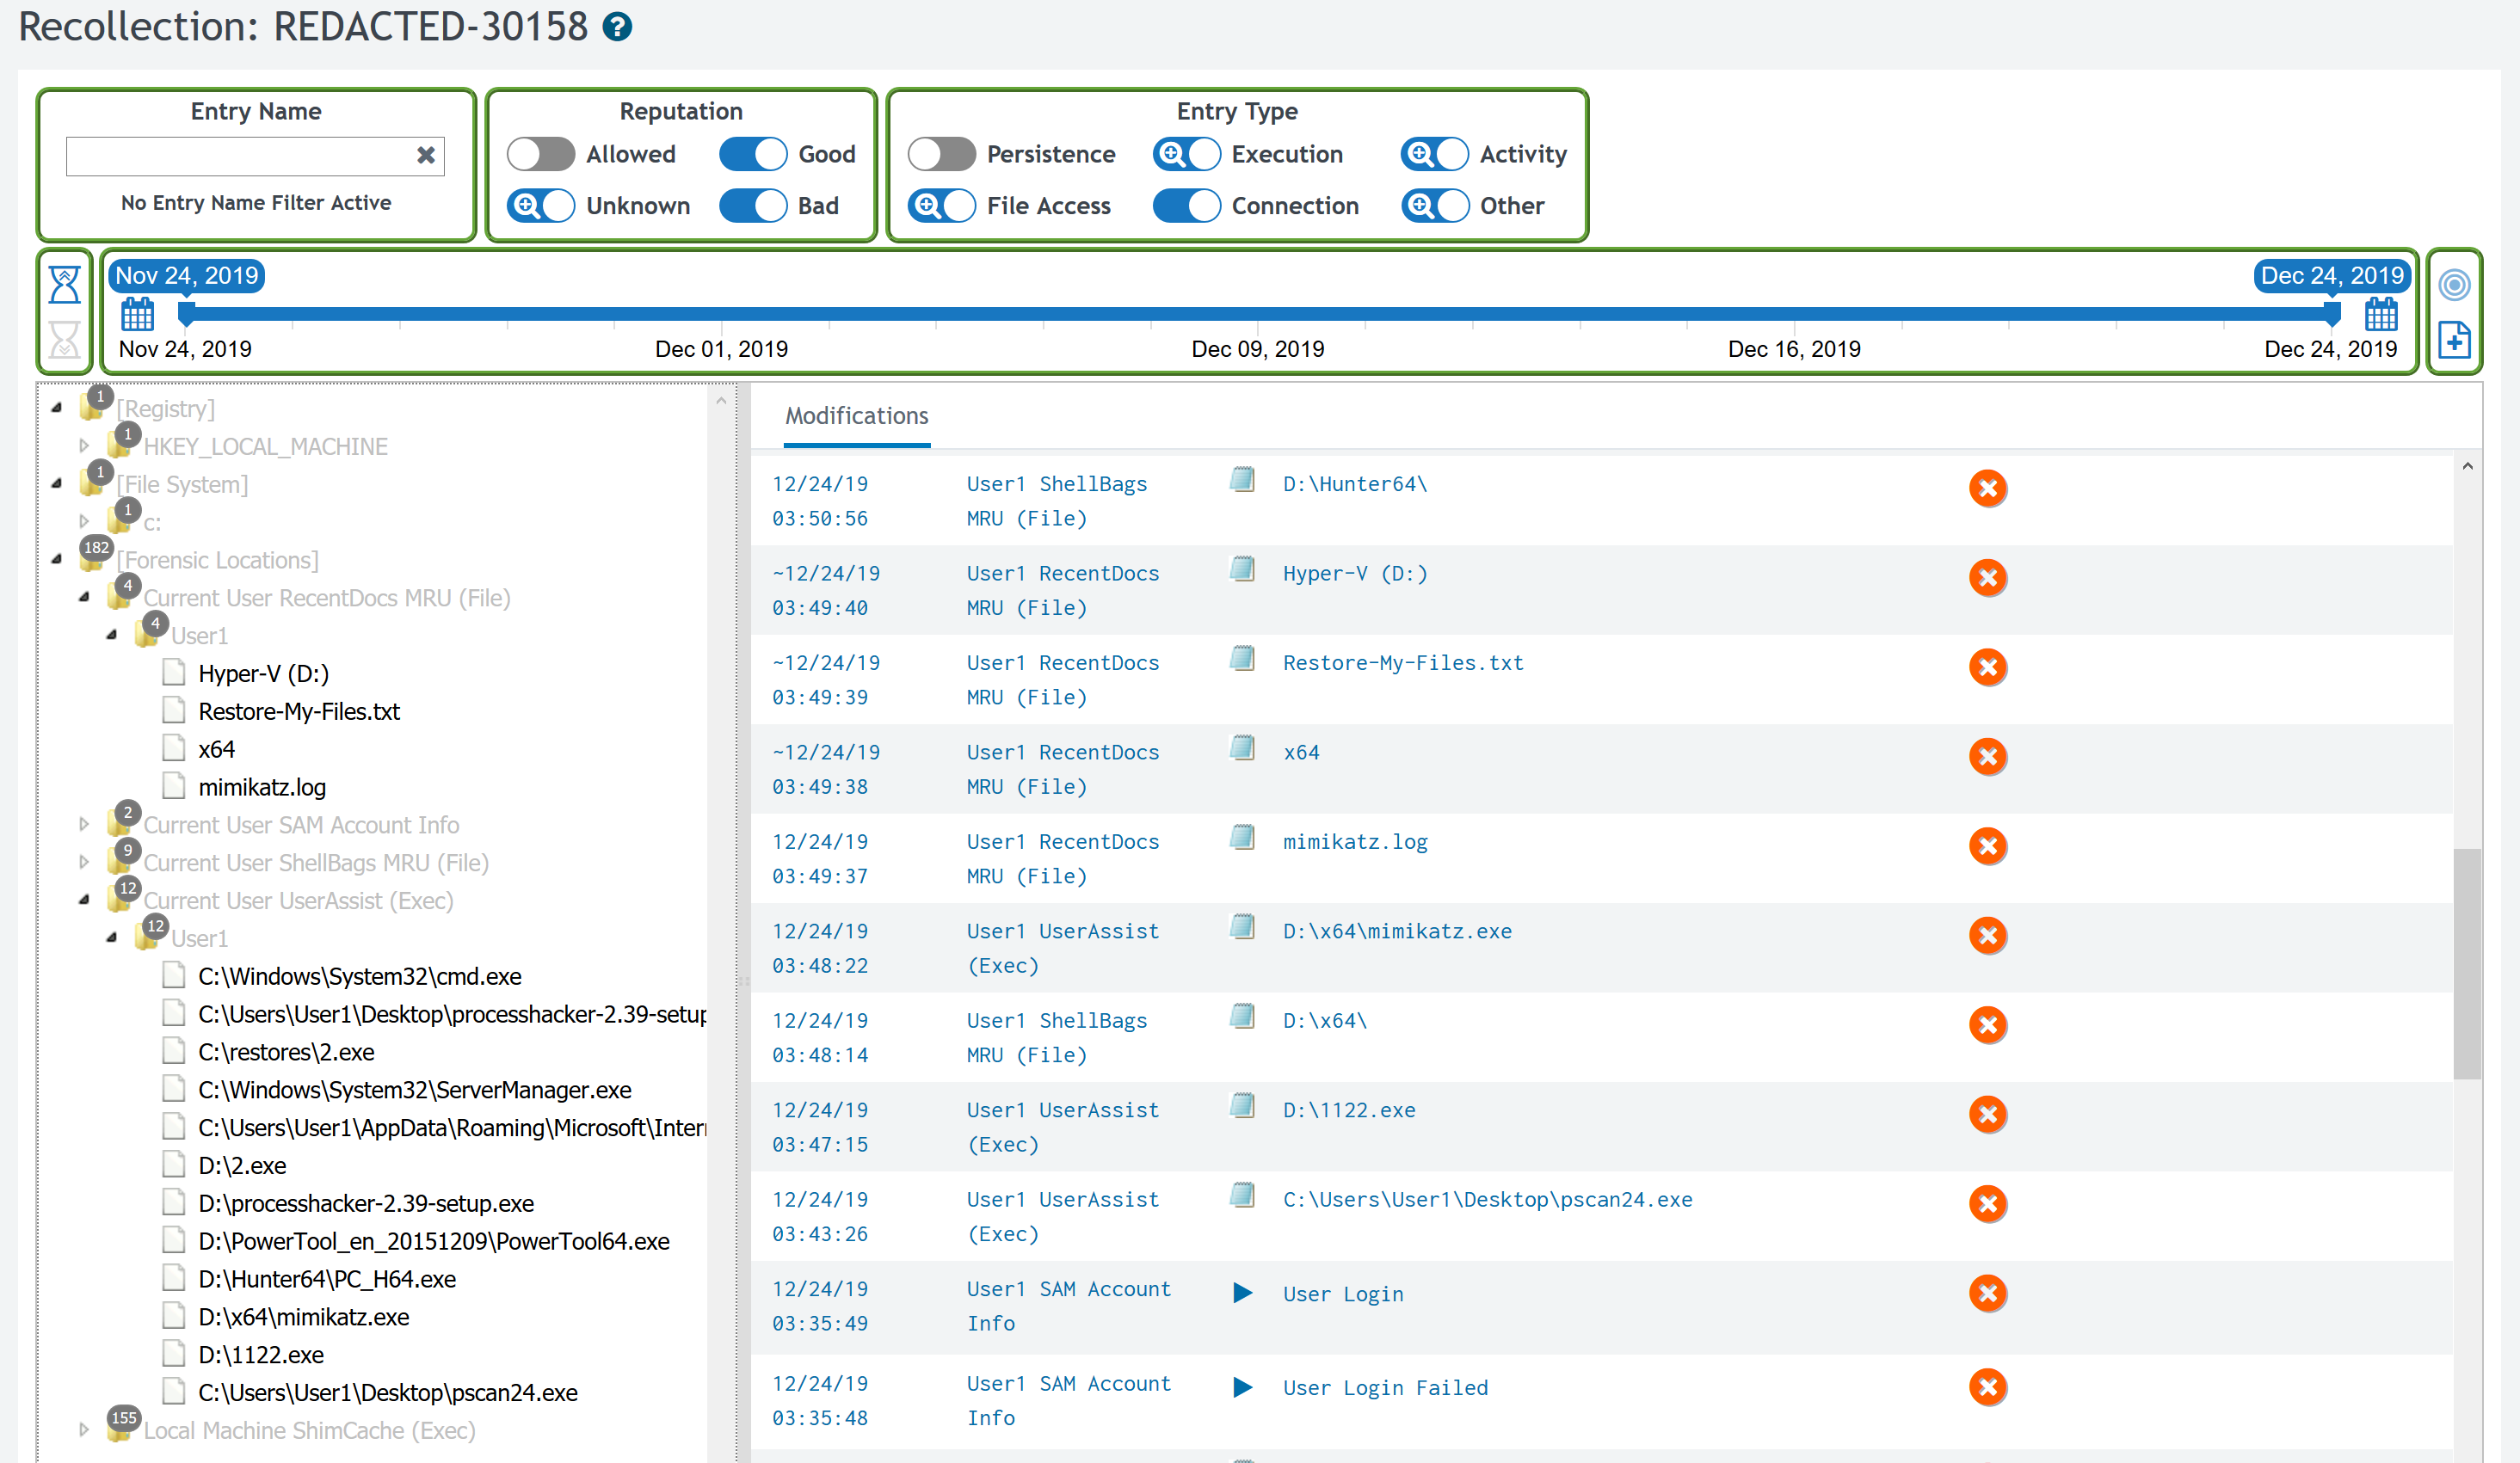Viewport: 2520px width, 1463px height.
Task: Click the red X for D:\x64\mimikatz.exe entry
Action: [1988, 936]
